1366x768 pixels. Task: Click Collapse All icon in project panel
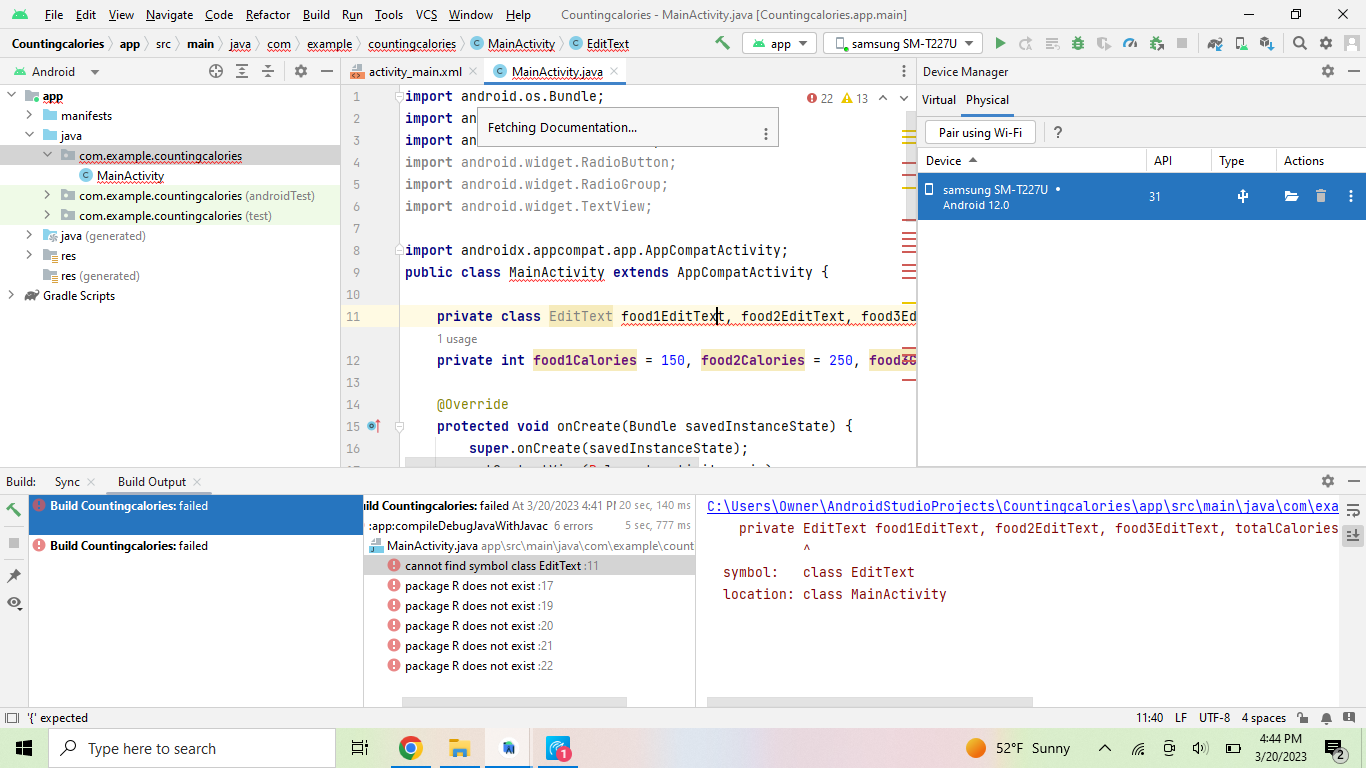(268, 71)
